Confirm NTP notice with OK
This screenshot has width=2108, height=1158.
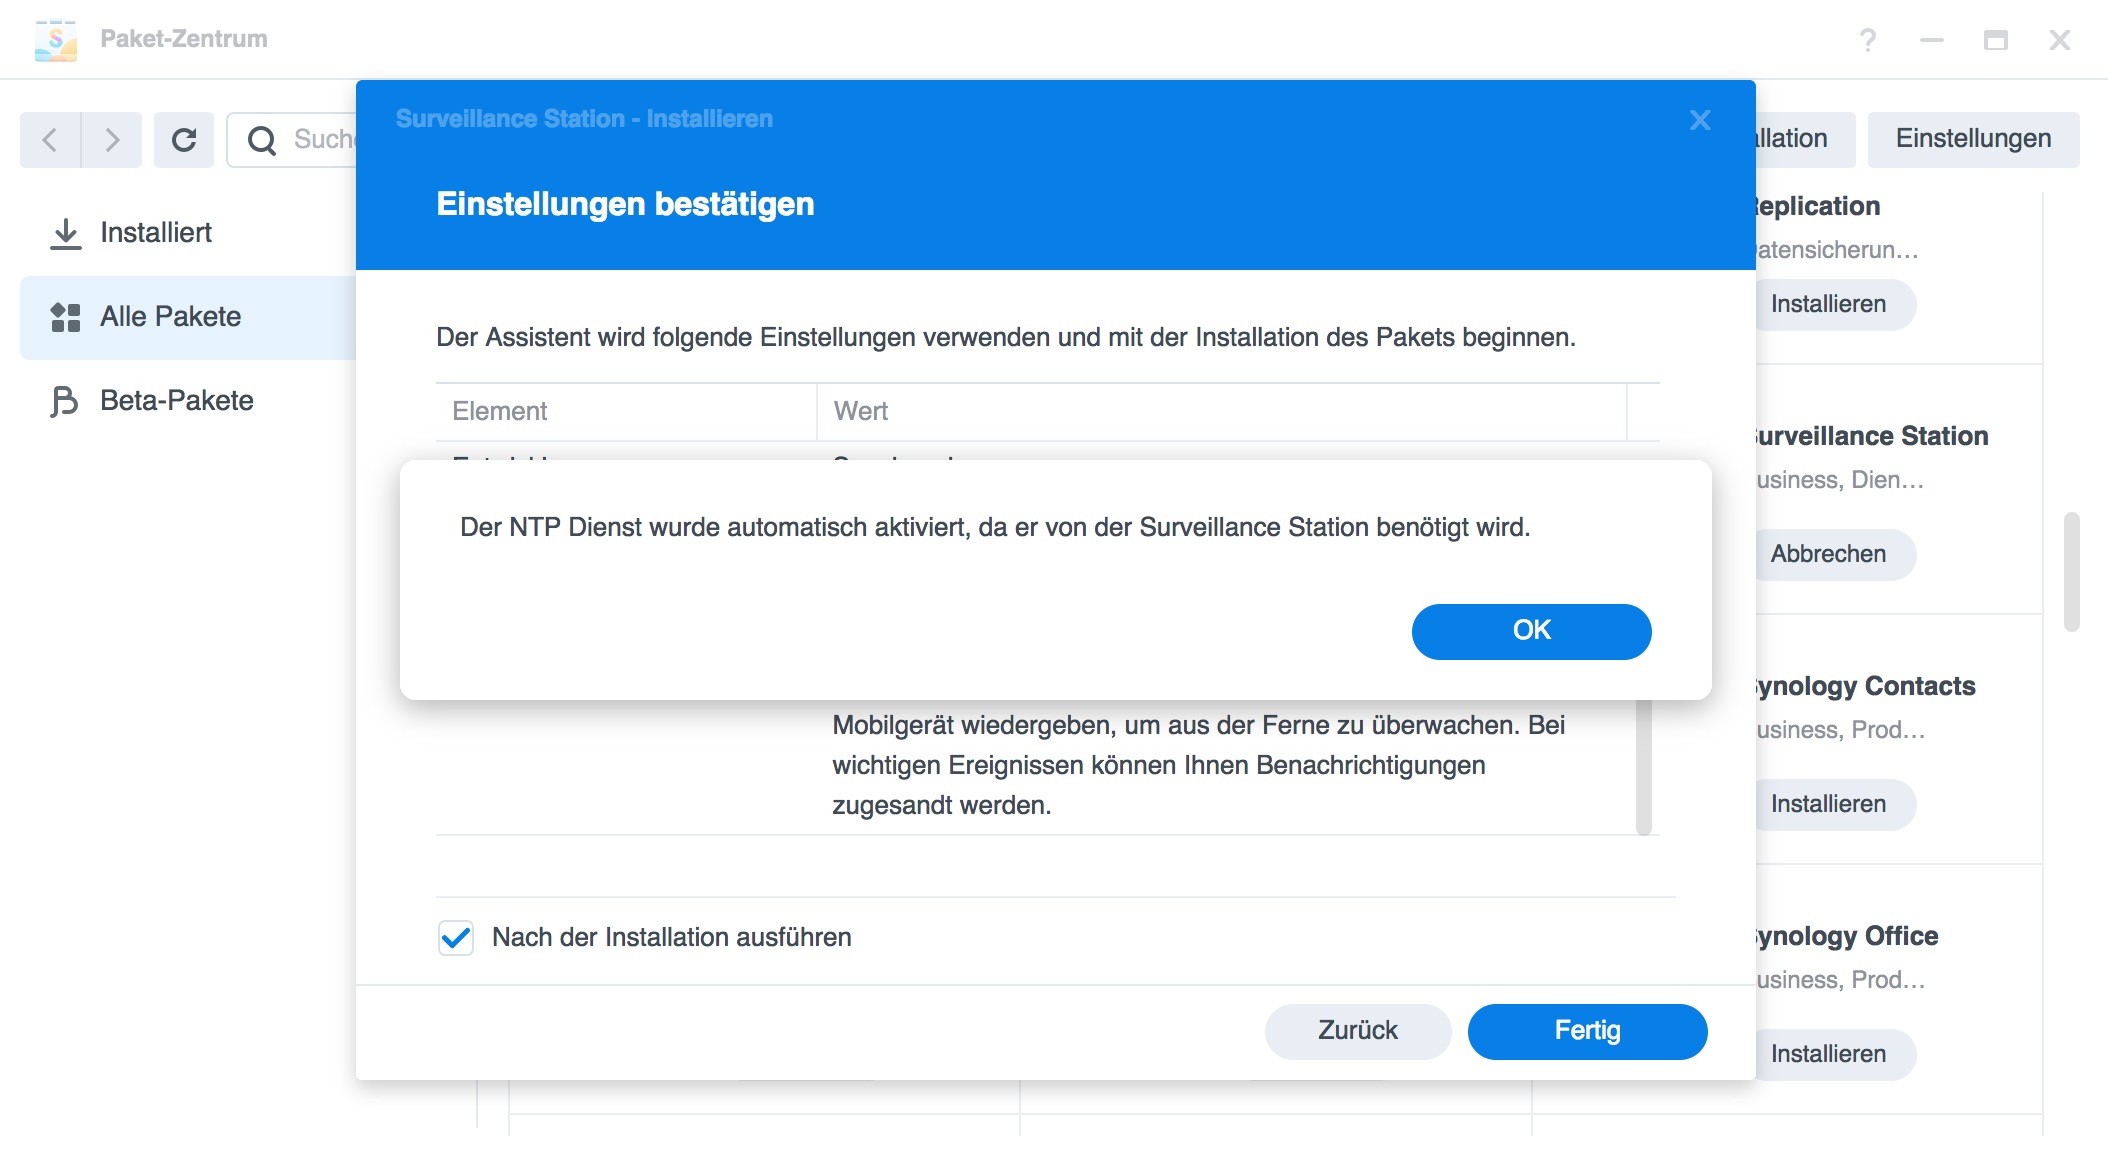[1531, 631]
